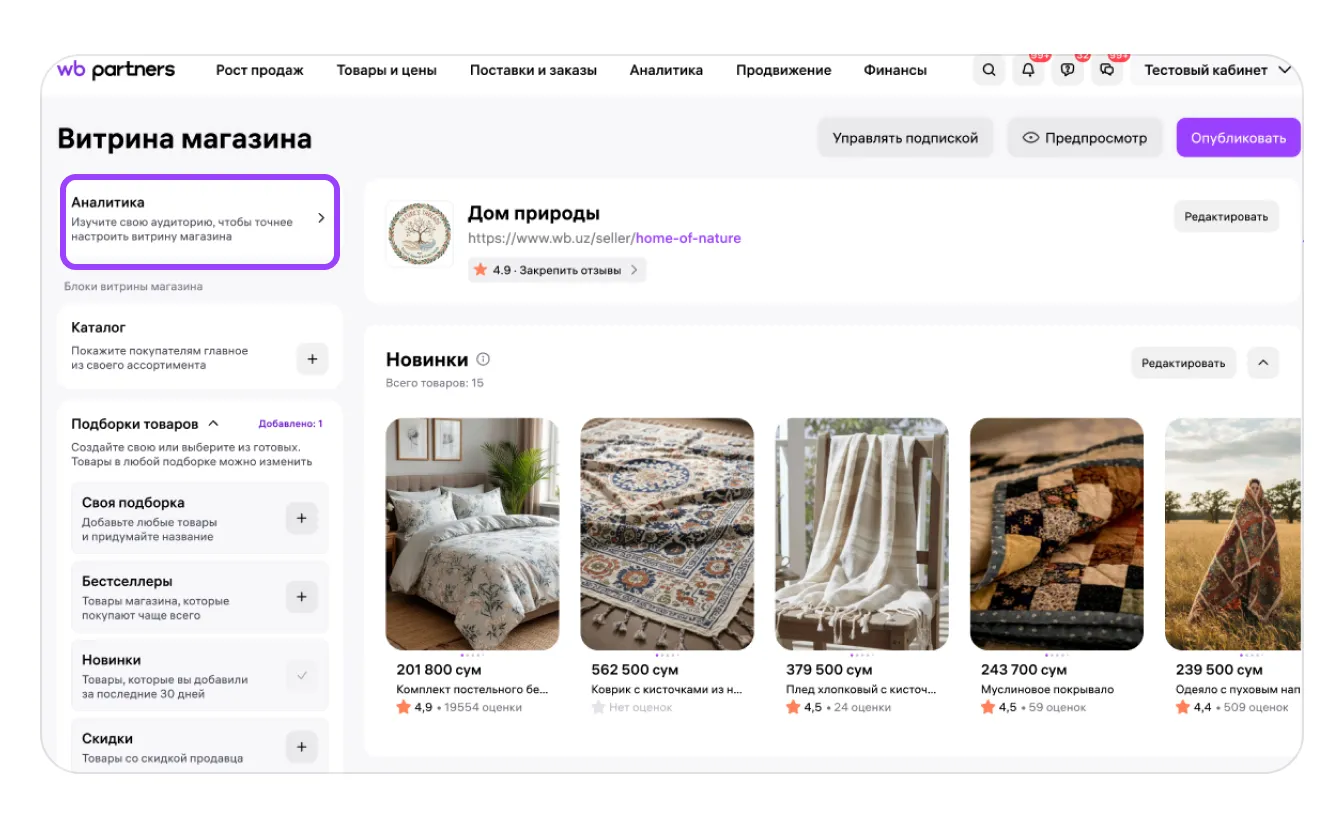Add Своя подборка with plus icon
The height and width of the screenshot is (828, 1344).
302,518
